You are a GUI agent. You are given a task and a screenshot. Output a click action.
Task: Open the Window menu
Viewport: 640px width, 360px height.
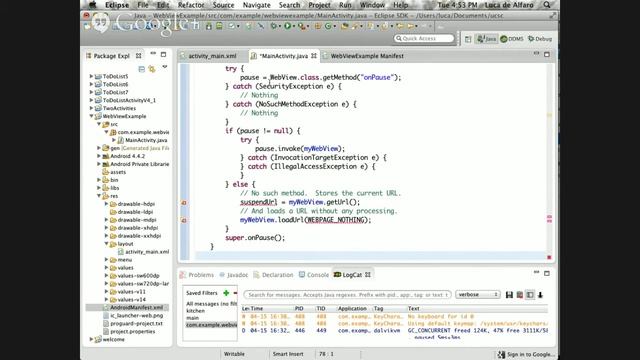tap(372, 5)
